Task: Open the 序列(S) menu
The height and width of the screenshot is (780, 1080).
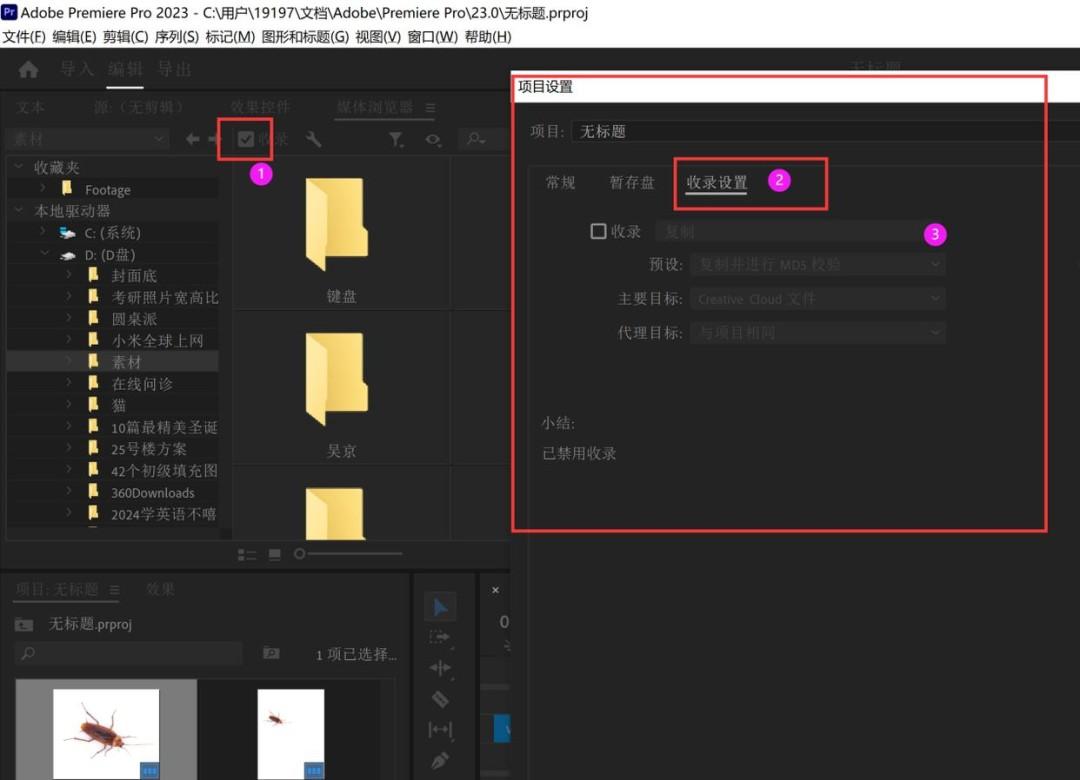Action: pyautogui.click(x=176, y=37)
